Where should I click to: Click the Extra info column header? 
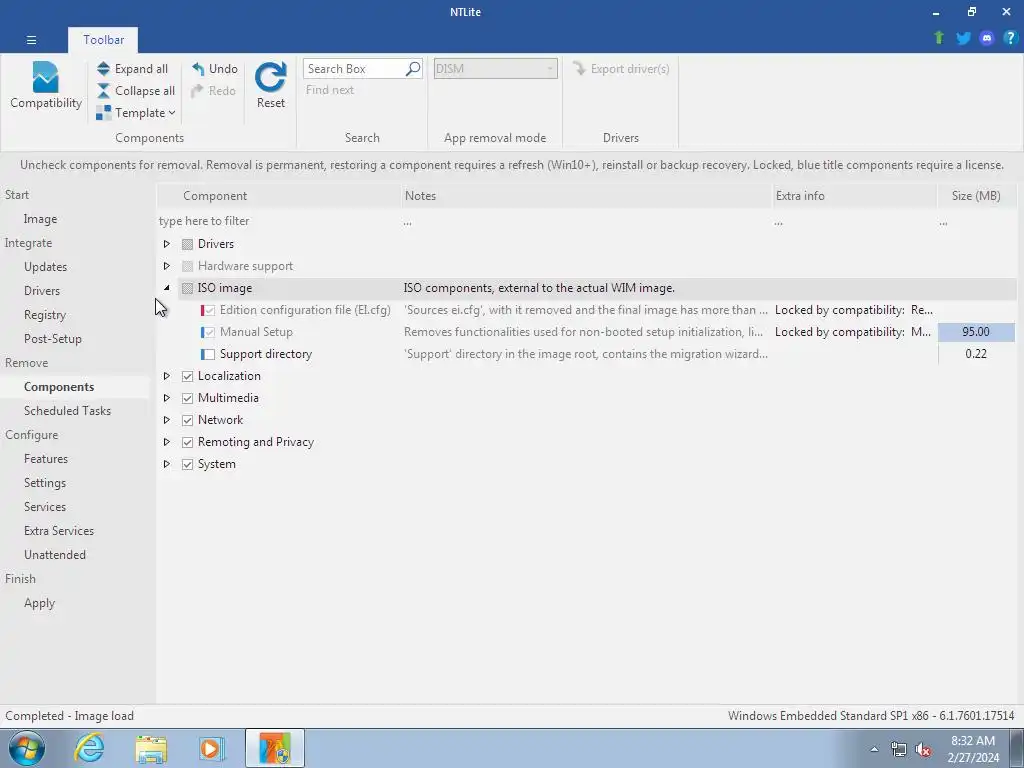(854, 196)
